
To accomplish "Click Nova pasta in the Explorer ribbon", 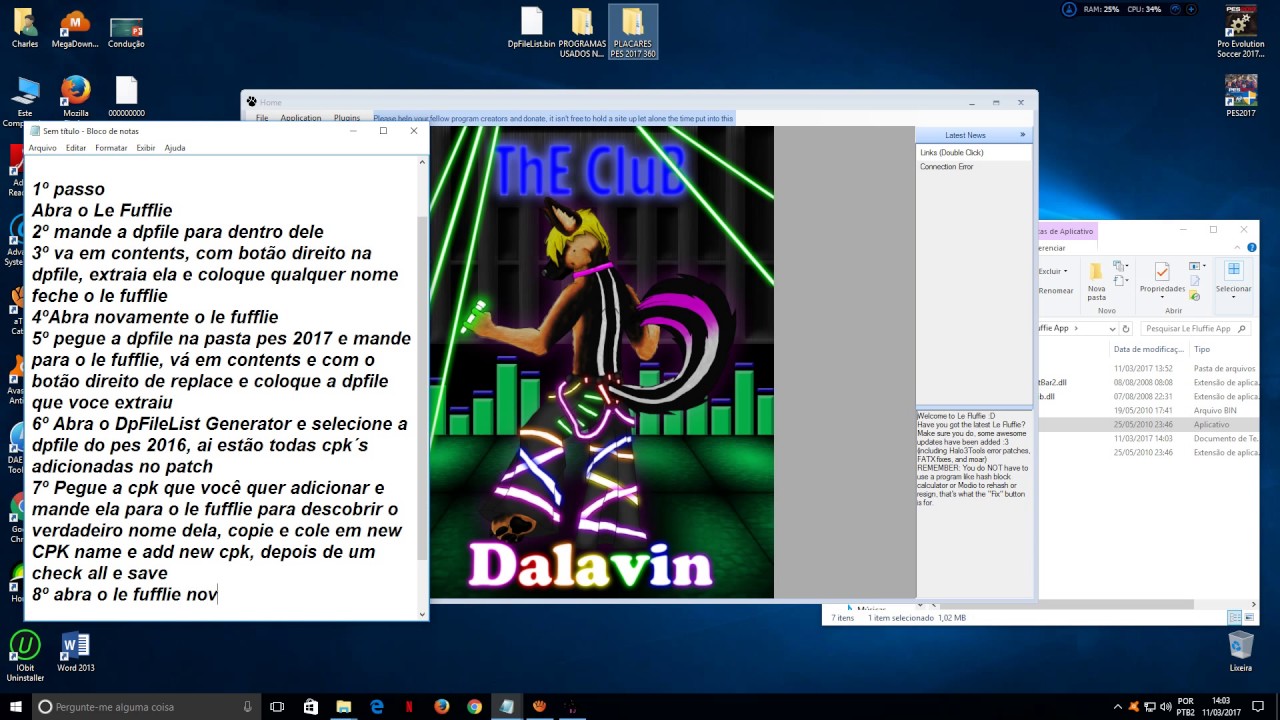I will tap(1097, 281).
